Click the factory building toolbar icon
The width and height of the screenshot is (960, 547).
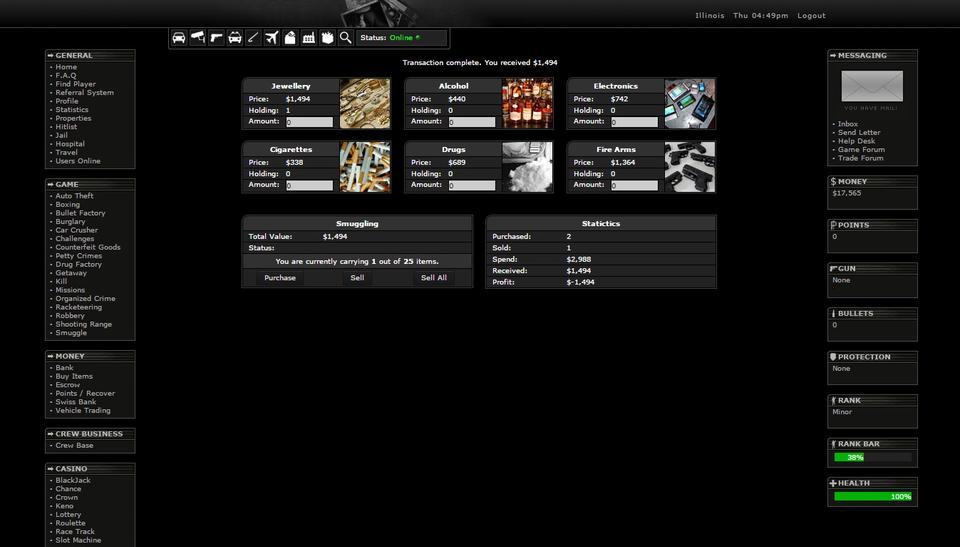(x=309, y=38)
